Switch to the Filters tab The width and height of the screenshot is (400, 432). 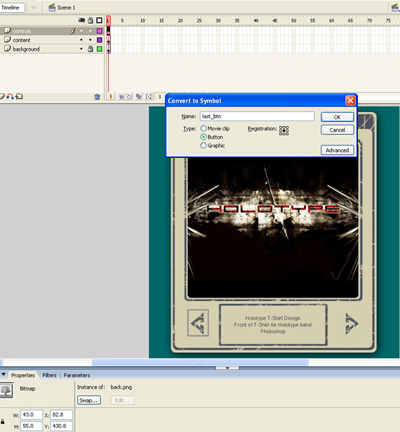point(49,375)
